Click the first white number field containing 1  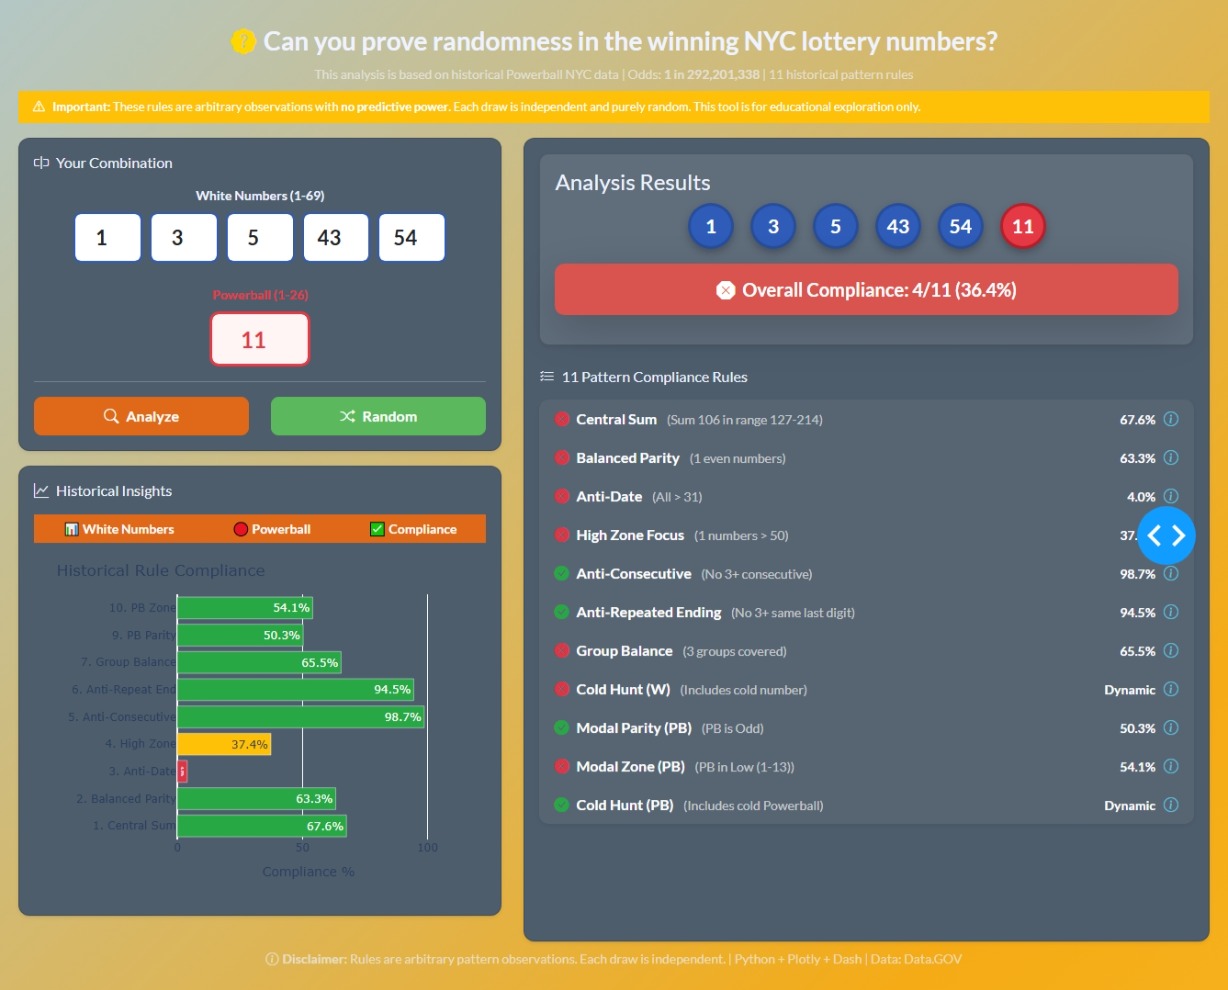tap(108, 238)
